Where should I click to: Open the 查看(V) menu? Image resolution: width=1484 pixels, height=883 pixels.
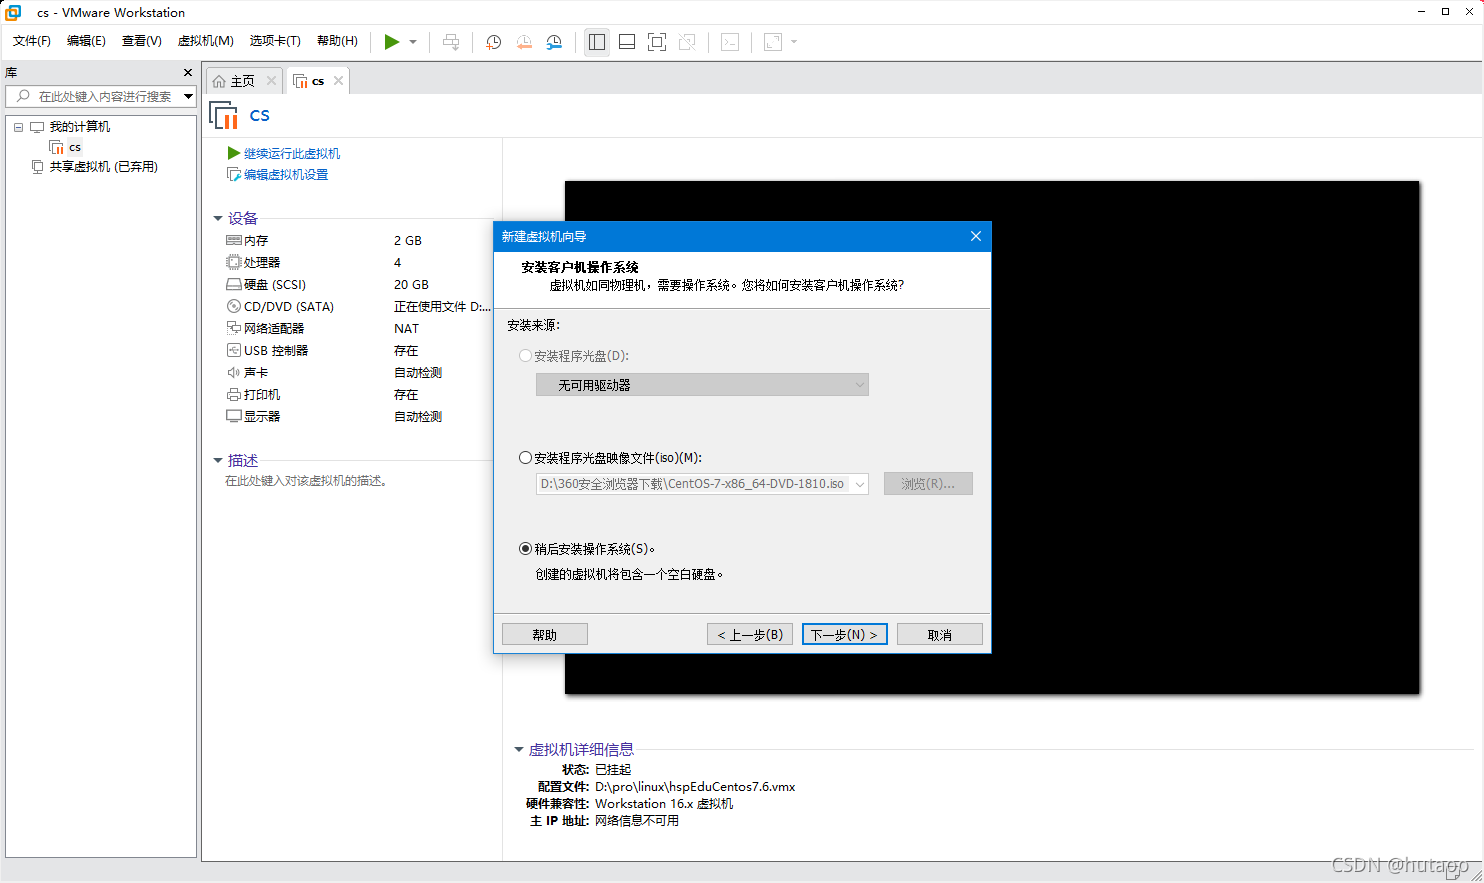click(141, 41)
